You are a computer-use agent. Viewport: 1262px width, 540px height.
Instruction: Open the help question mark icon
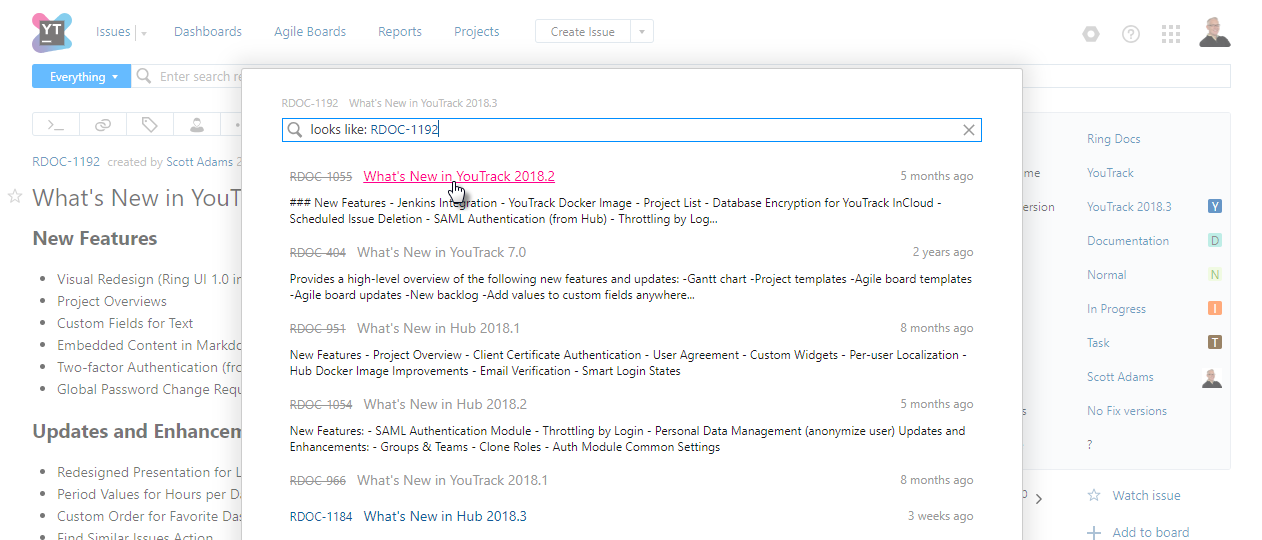coord(1131,33)
